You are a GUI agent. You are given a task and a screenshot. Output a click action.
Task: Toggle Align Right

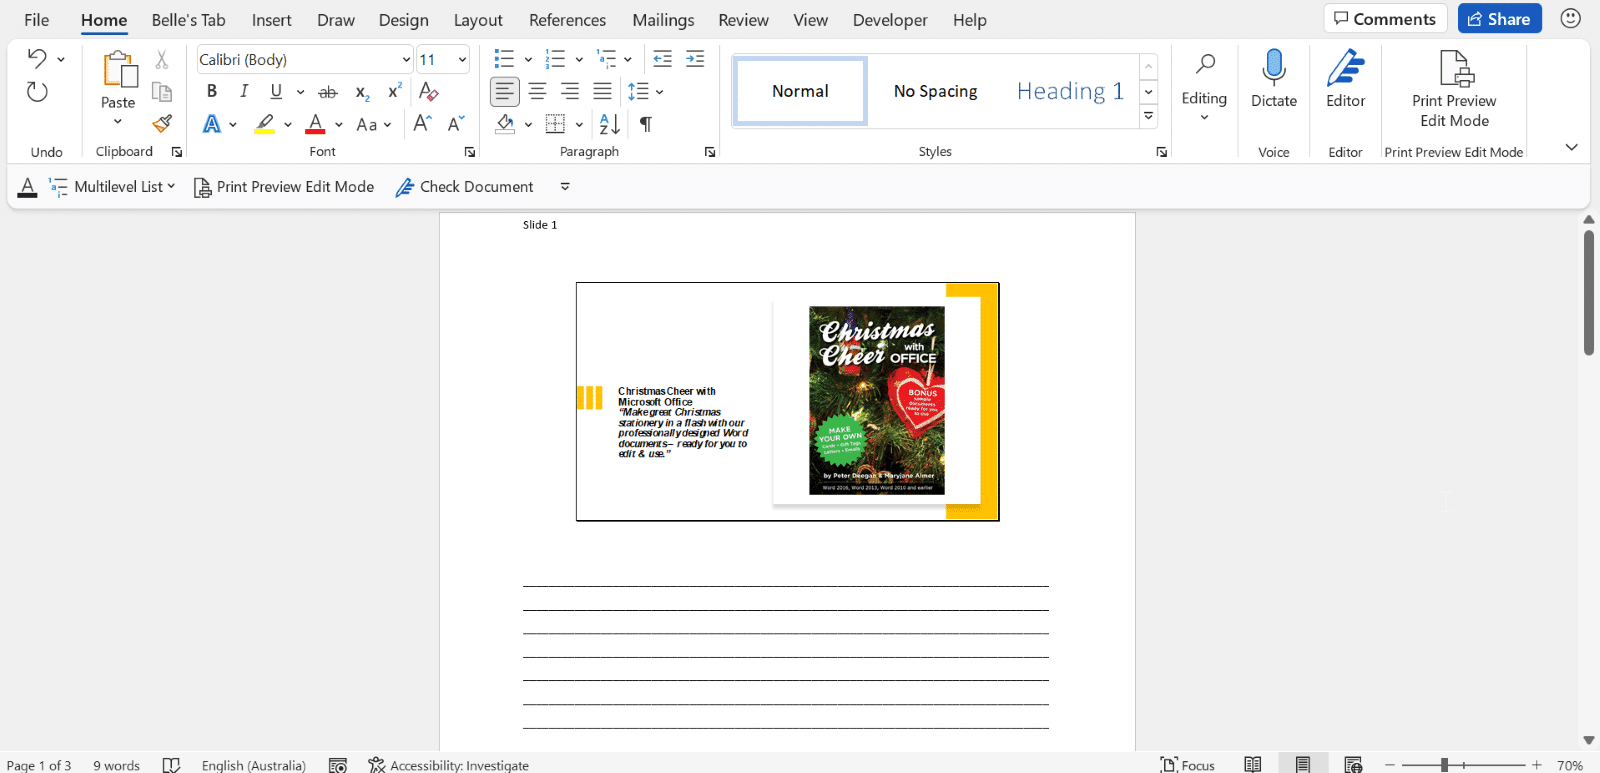(570, 92)
